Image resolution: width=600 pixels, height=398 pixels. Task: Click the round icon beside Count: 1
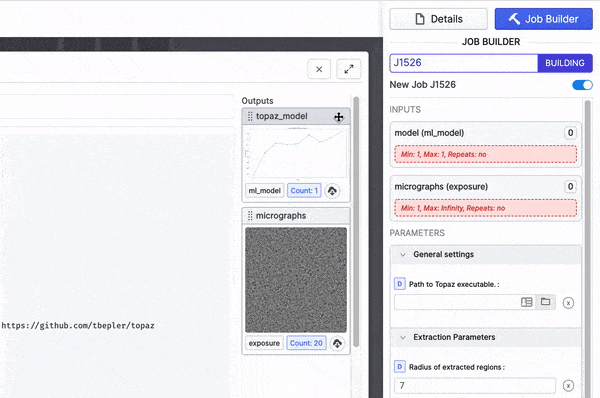coord(332,191)
